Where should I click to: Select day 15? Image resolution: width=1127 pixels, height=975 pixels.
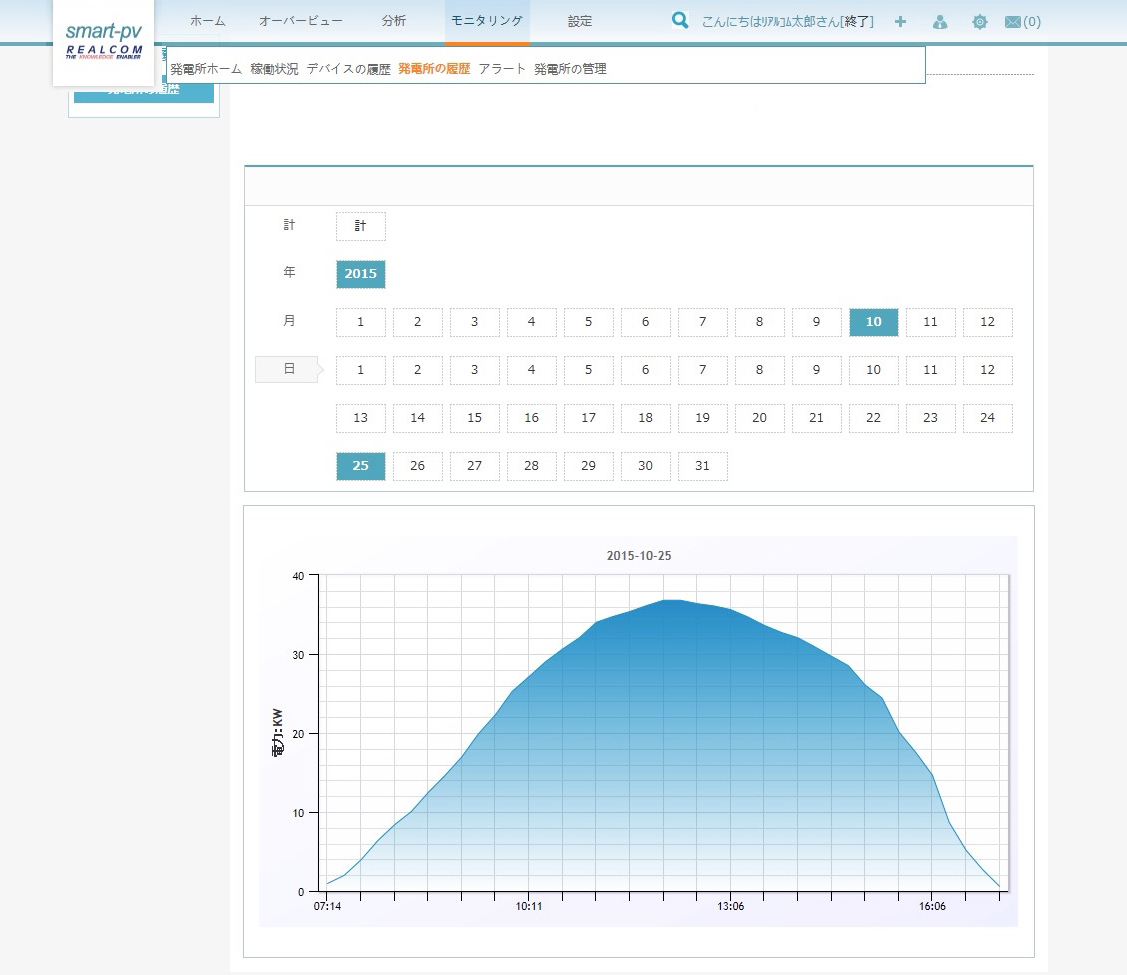pos(474,418)
